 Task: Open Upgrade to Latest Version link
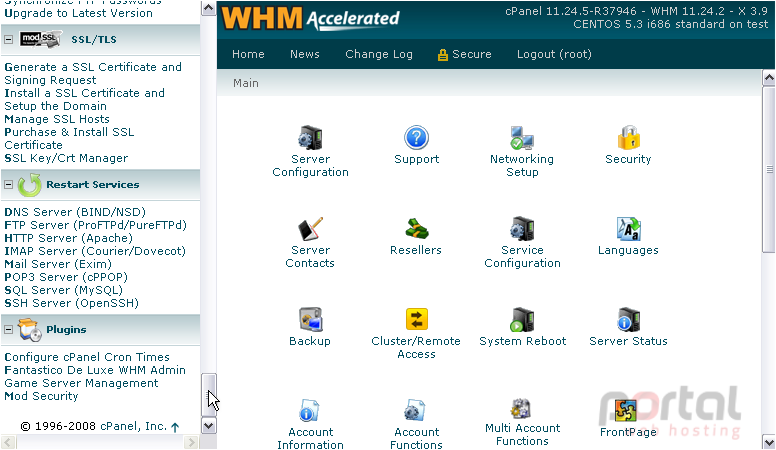click(79, 13)
